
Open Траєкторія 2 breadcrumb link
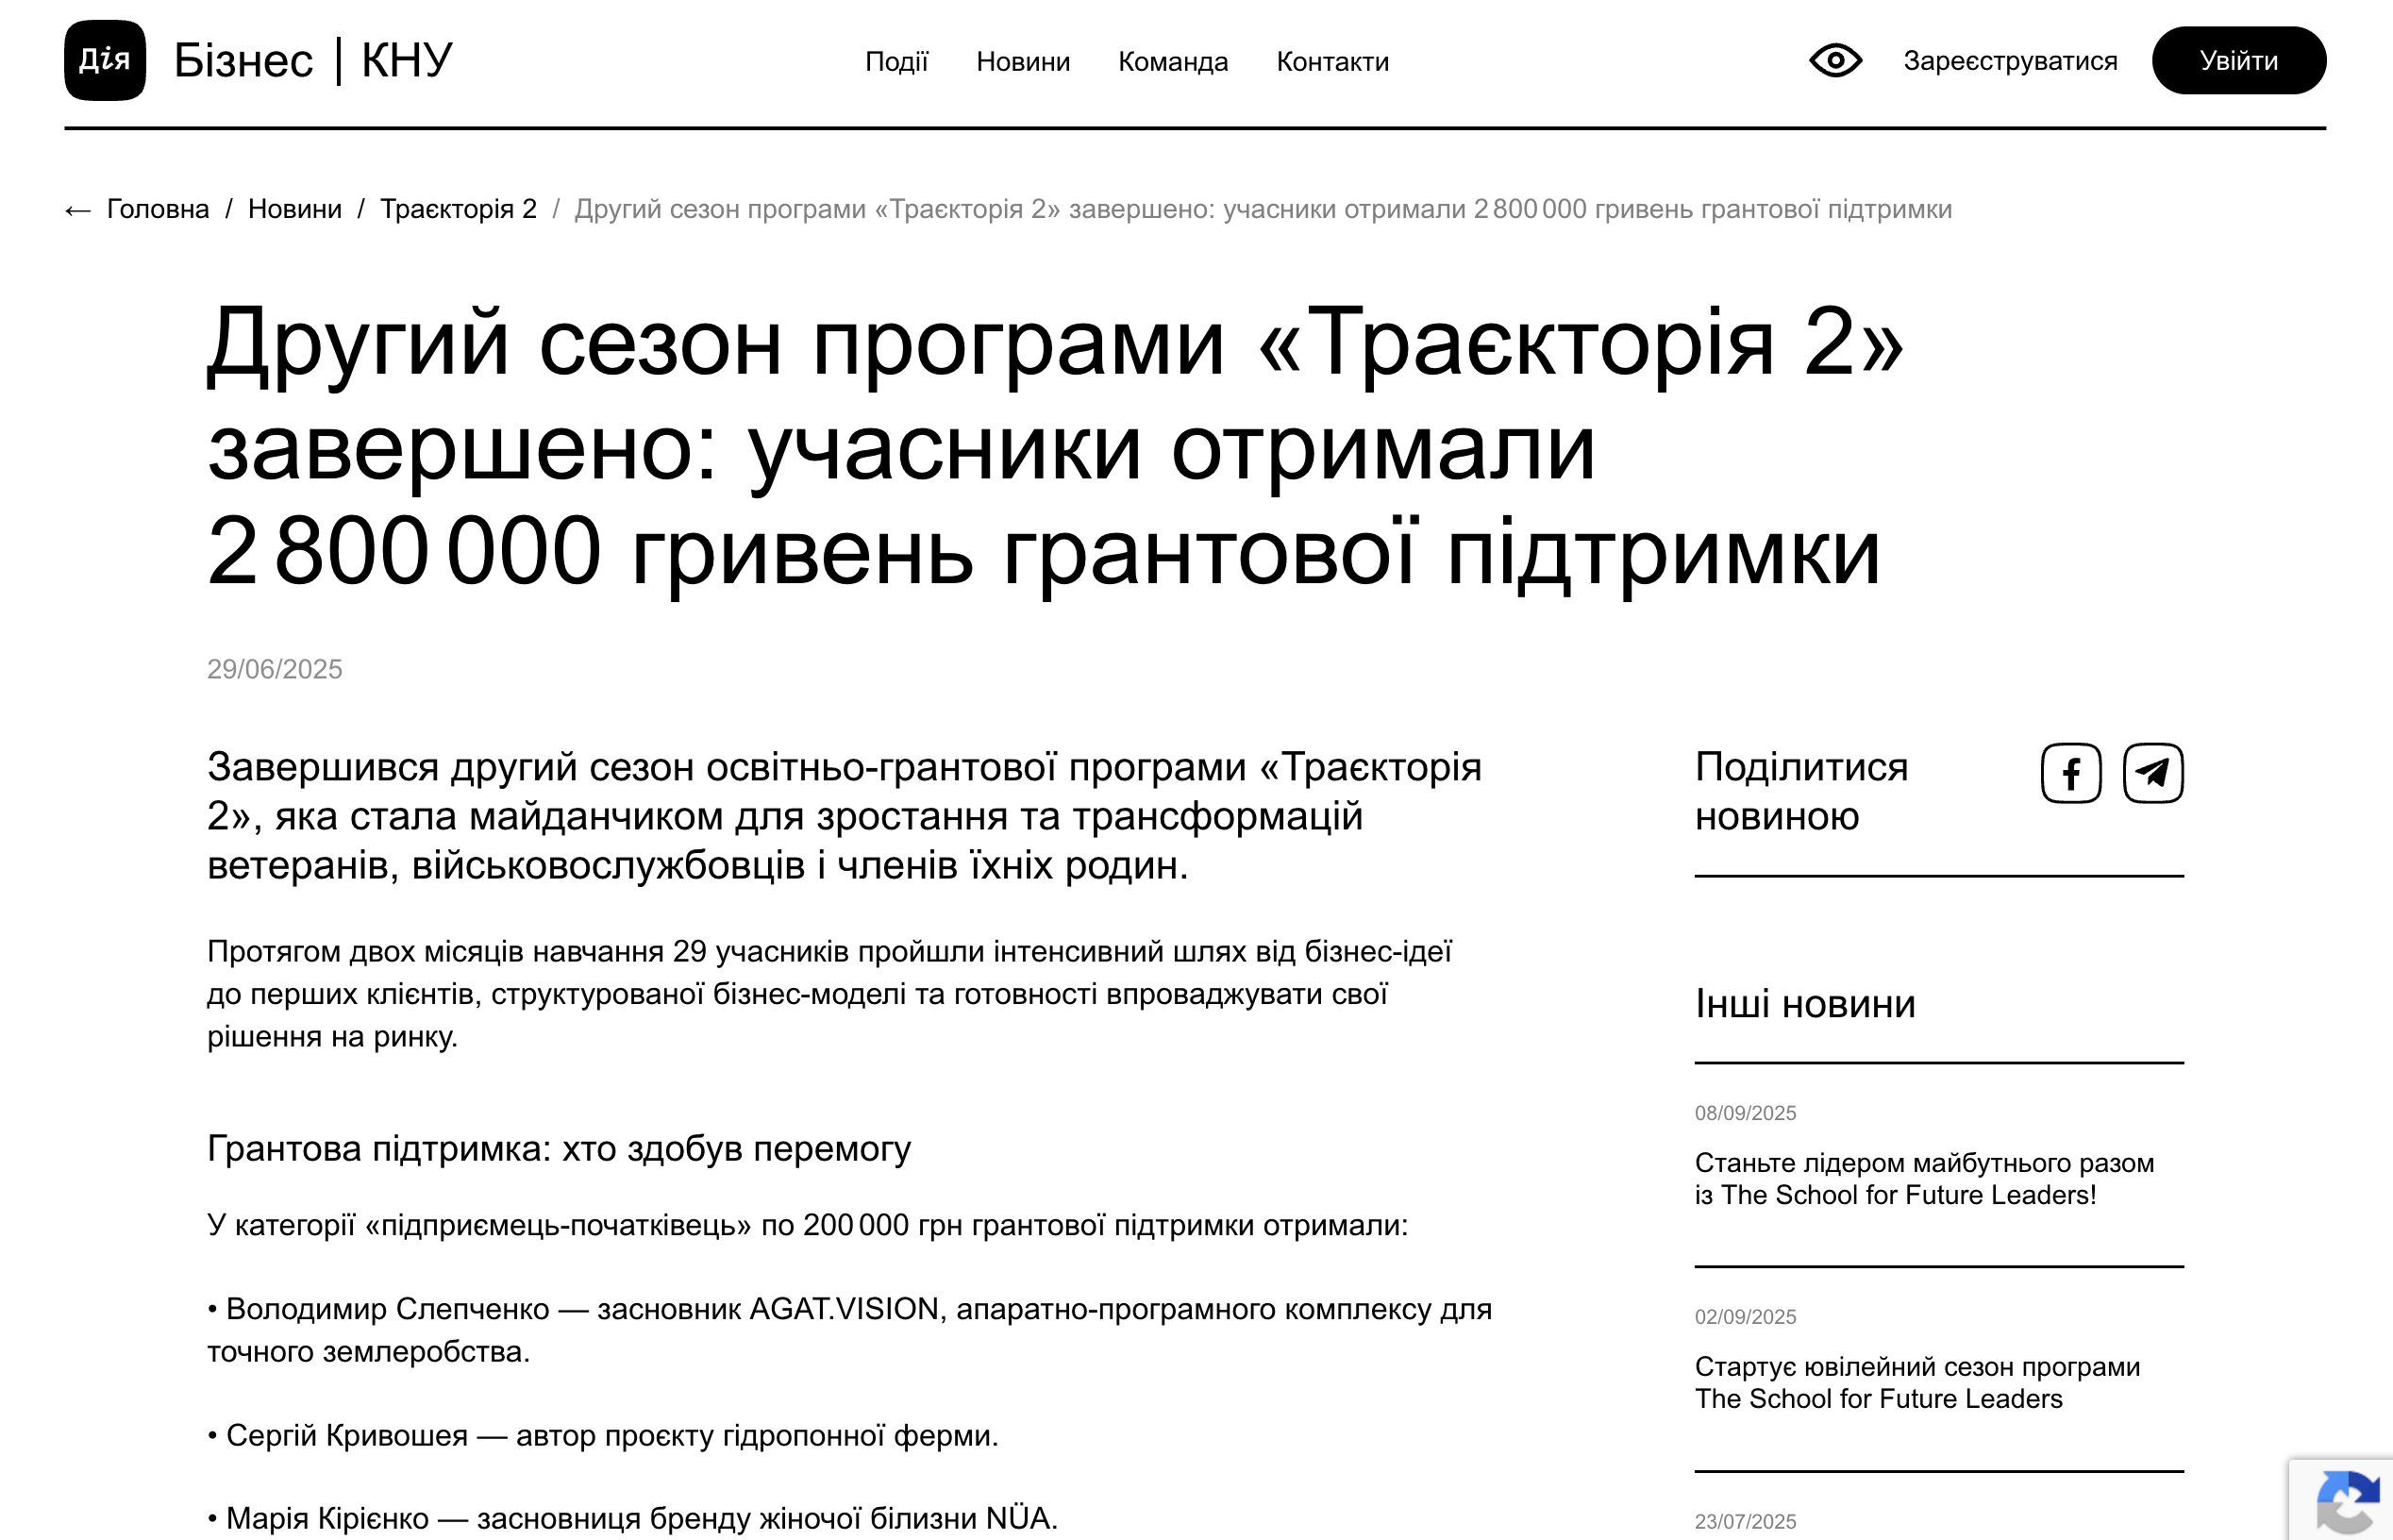coord(458,209)
